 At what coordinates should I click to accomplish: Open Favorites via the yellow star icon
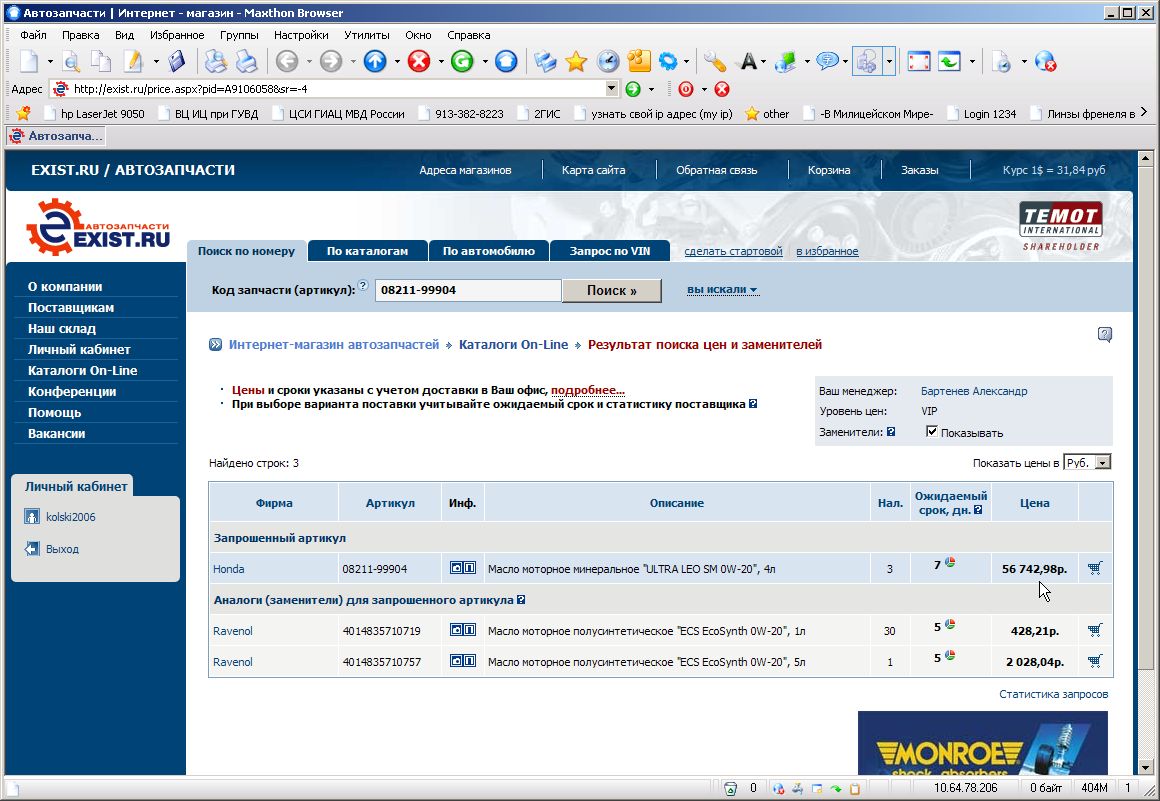[576, 62]
